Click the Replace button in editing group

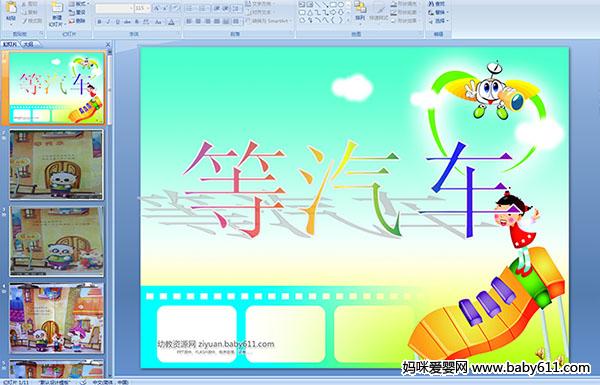click(437, 12)
